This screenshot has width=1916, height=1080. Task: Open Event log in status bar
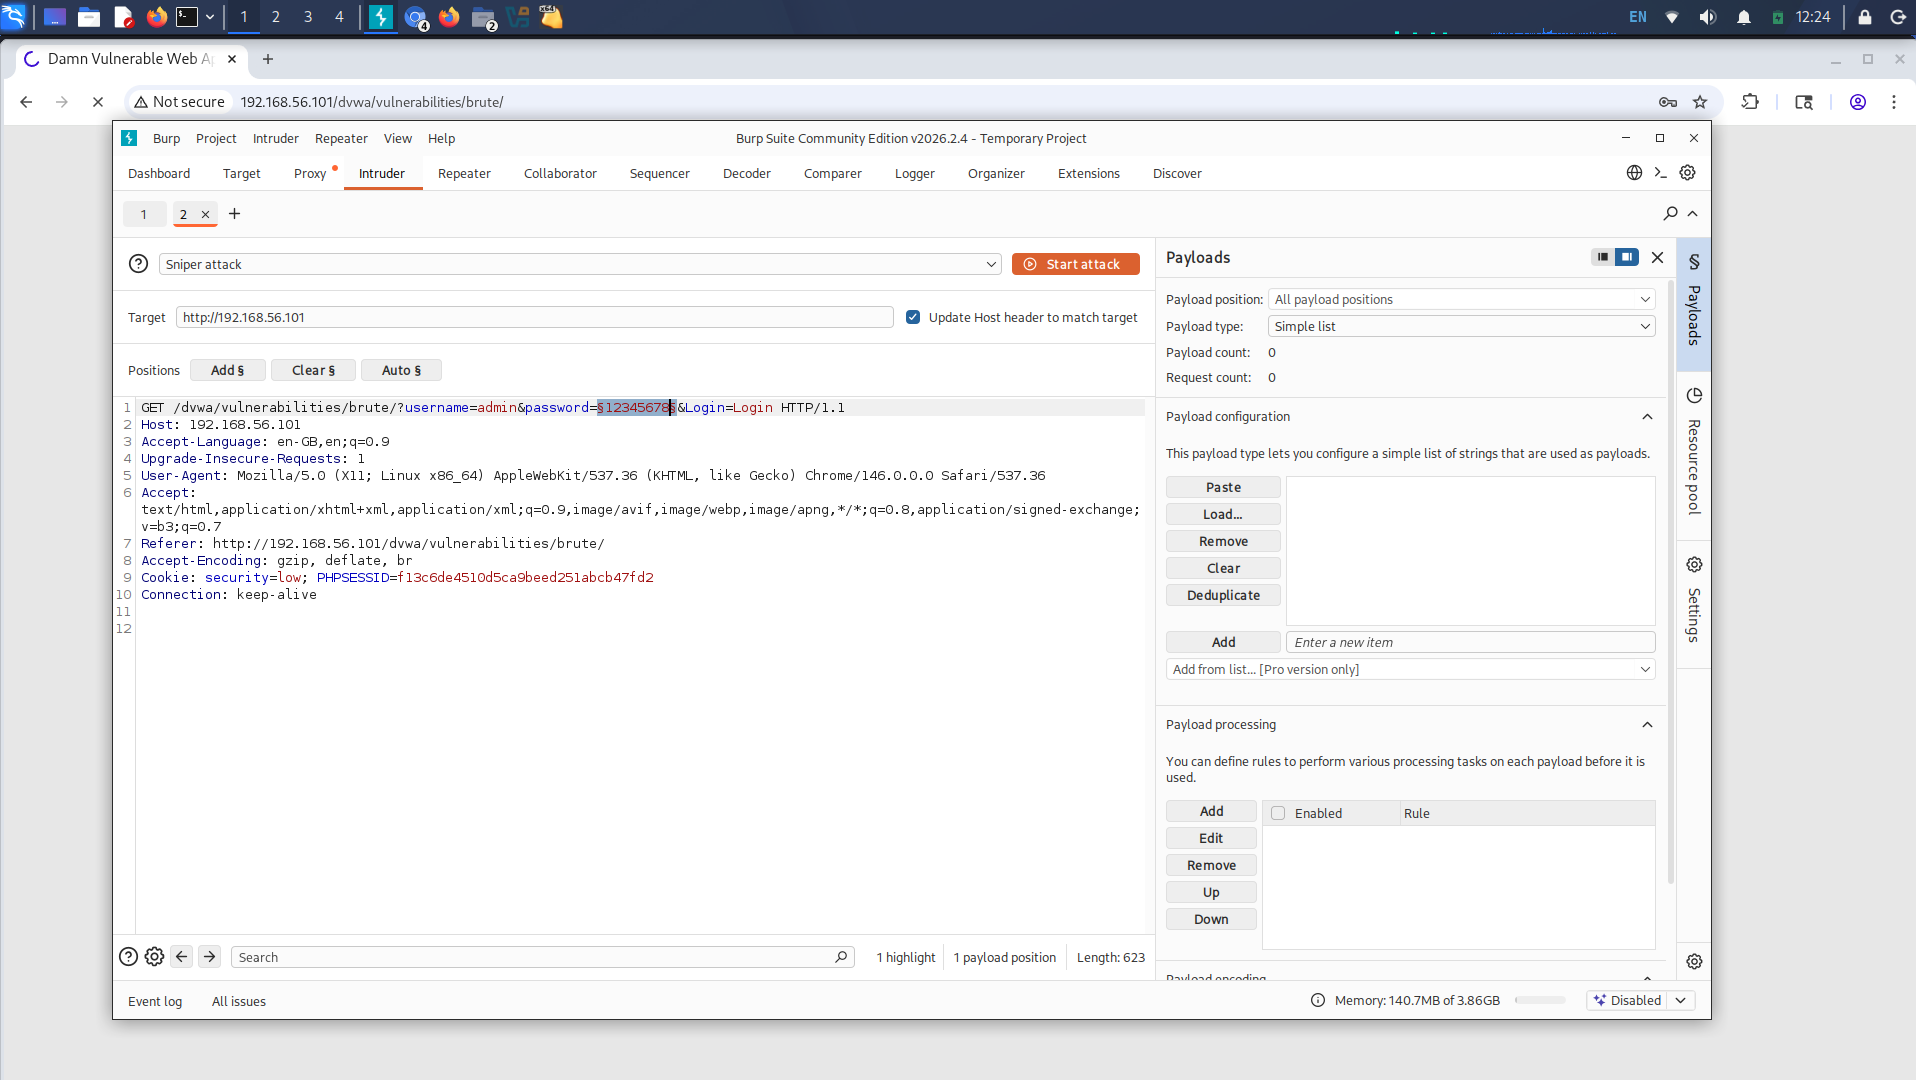(x=155, y=1001)
